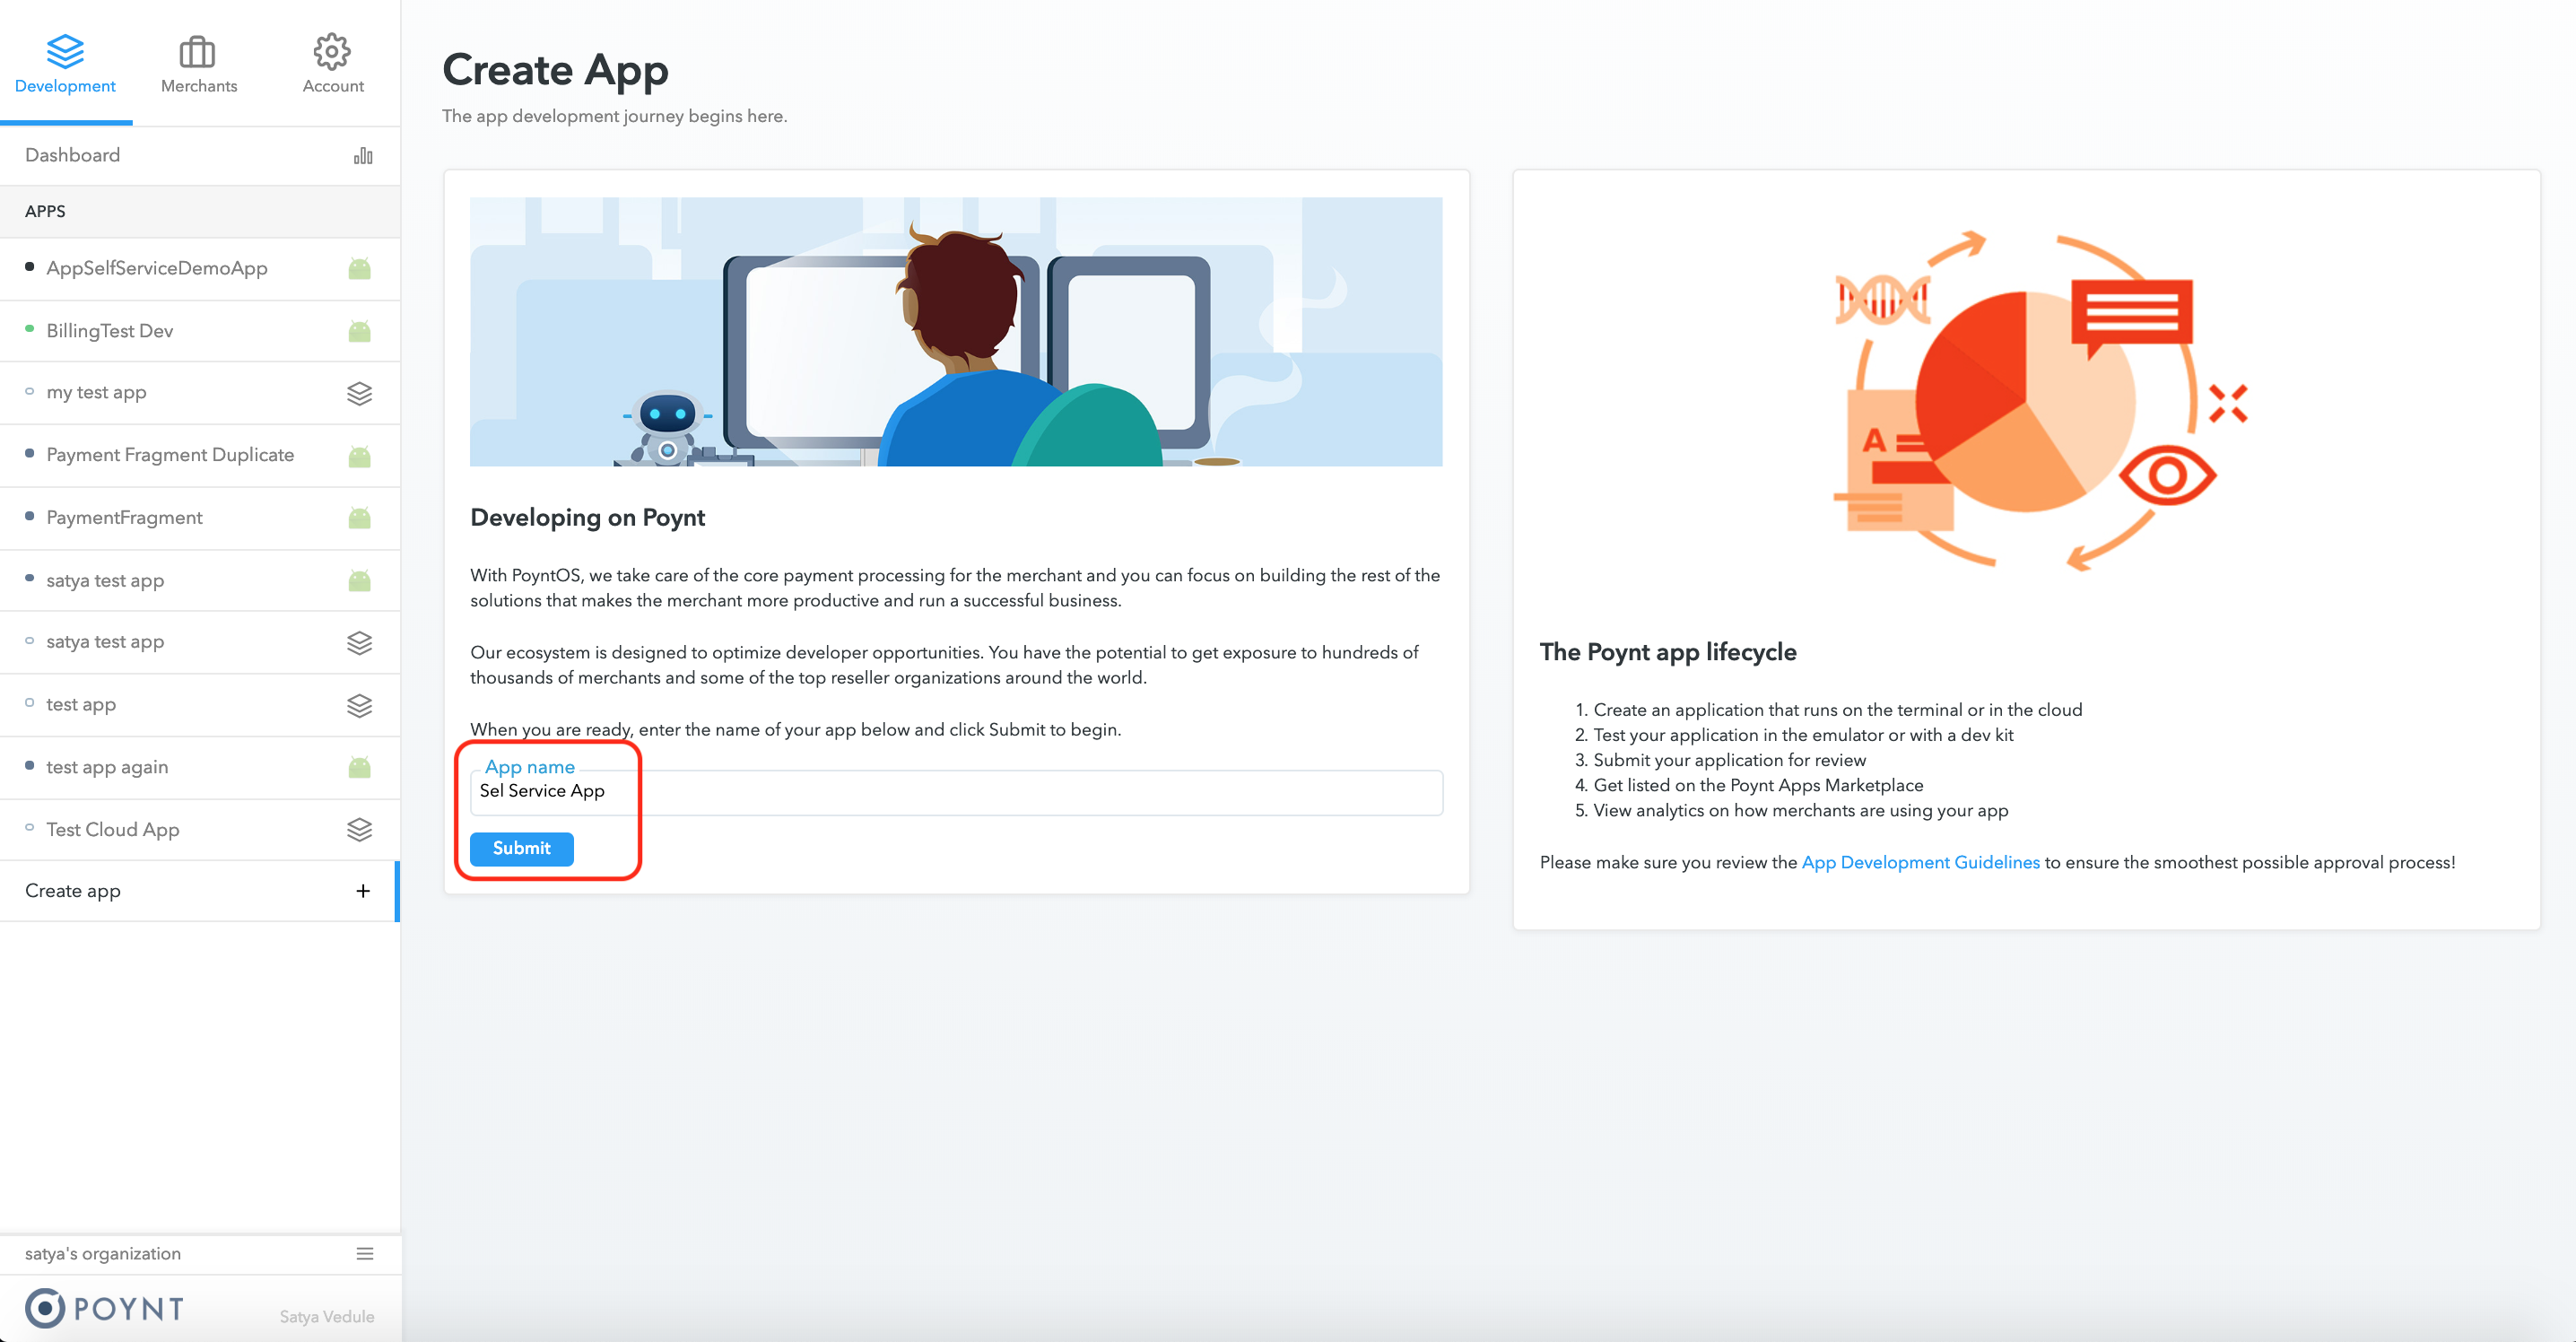Expand the Create app section with plus icon
The height and width of the screenshot is (1342, 2576).
[363, 891]
